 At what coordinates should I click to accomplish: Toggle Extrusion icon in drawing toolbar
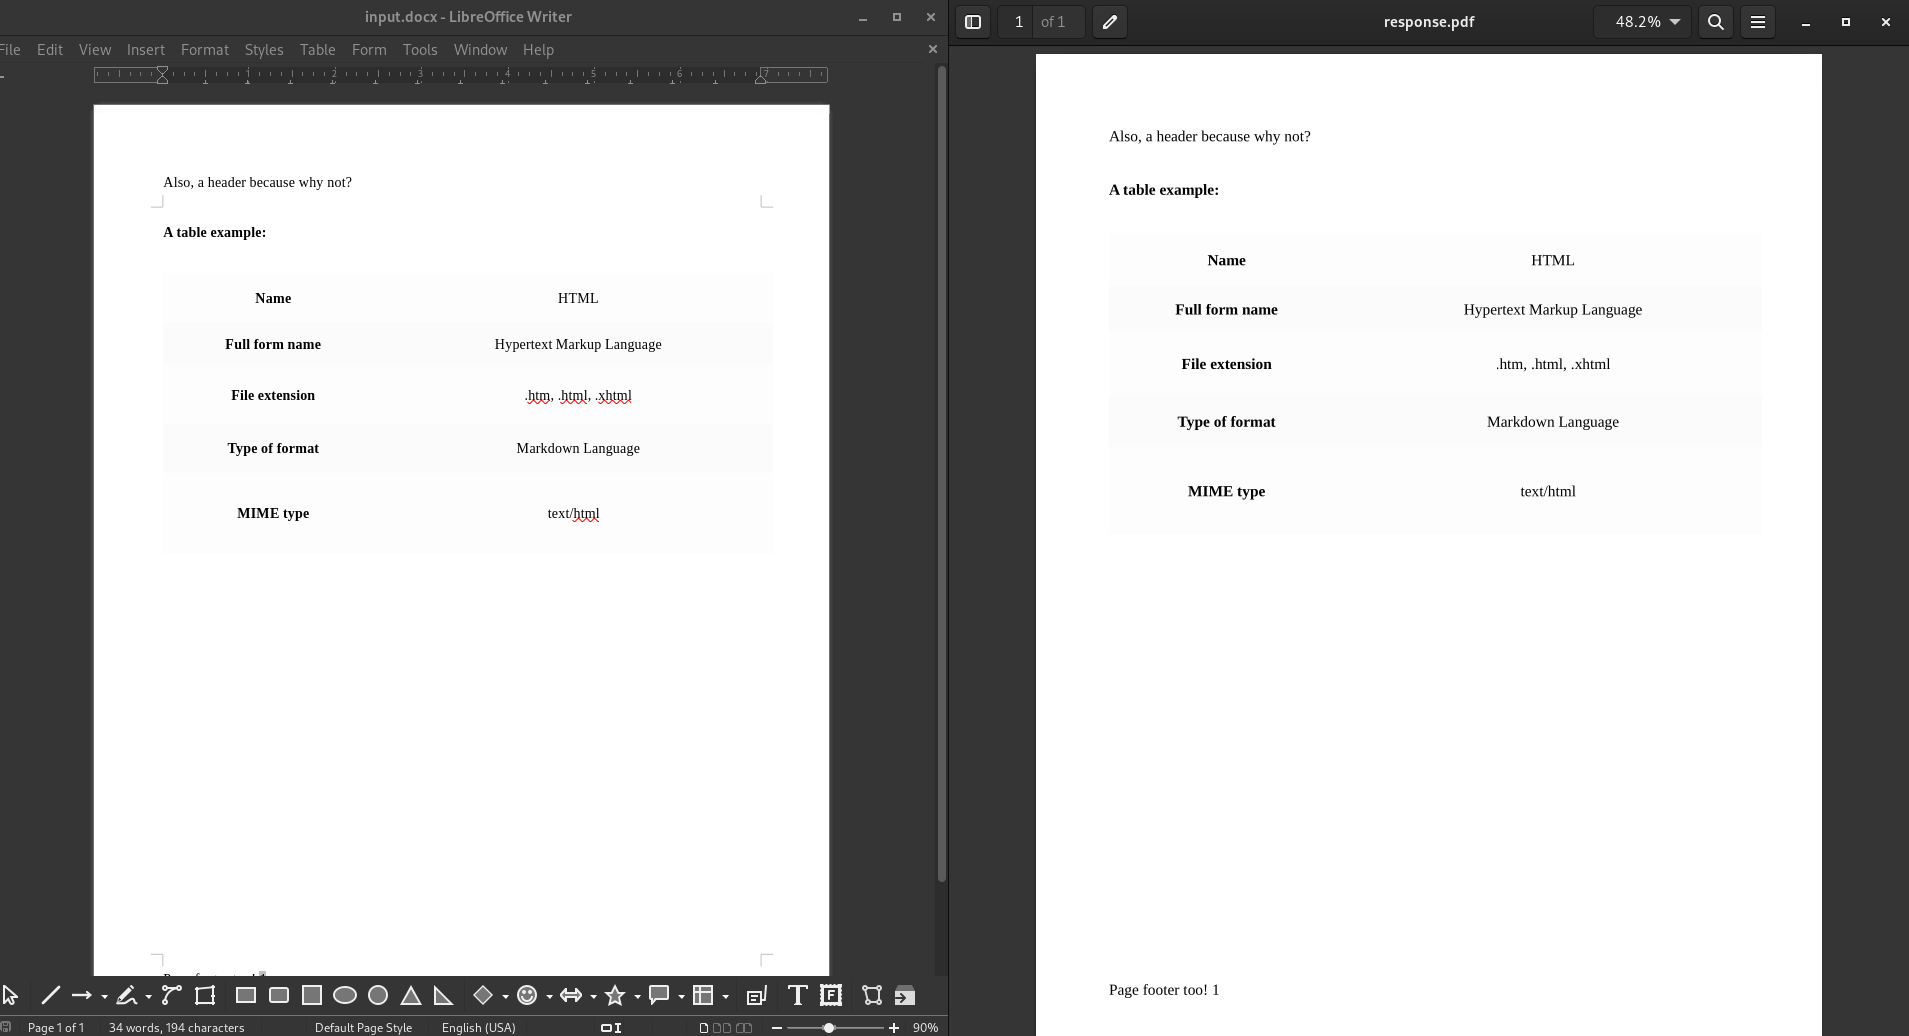click(905, 995)
